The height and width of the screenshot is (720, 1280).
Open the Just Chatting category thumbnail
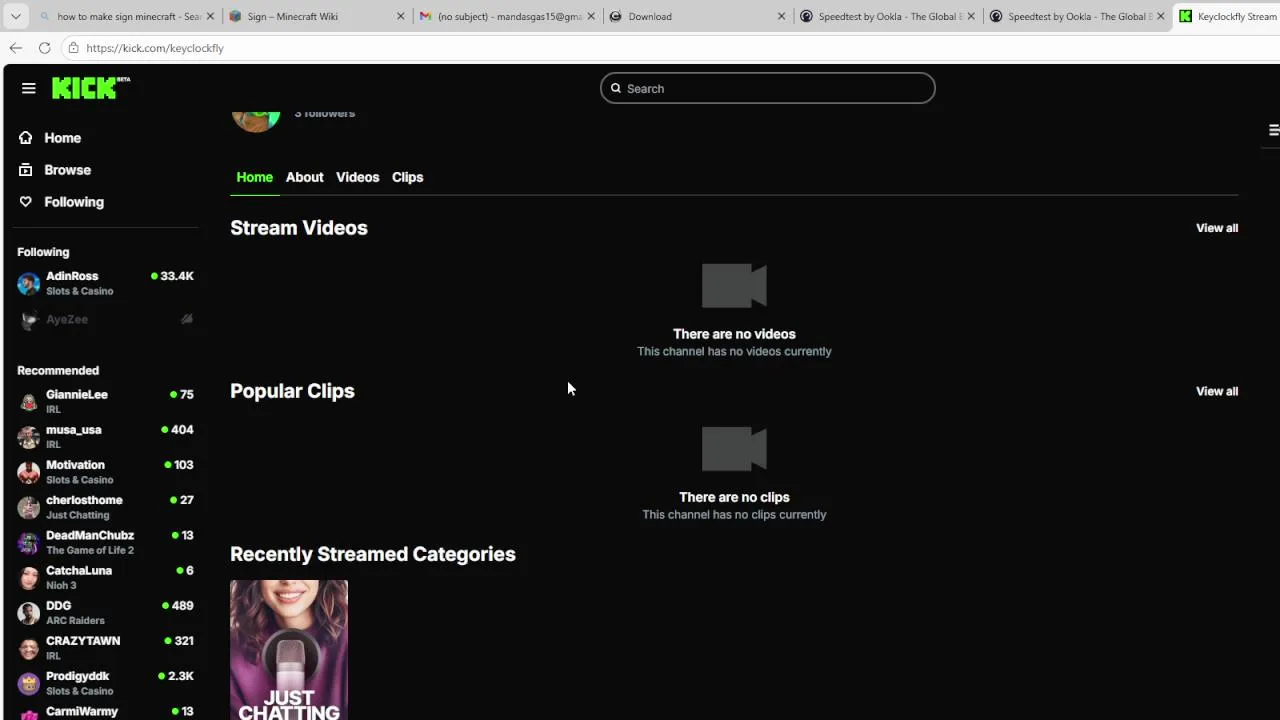pyautogui.click(x=289, y=650)
